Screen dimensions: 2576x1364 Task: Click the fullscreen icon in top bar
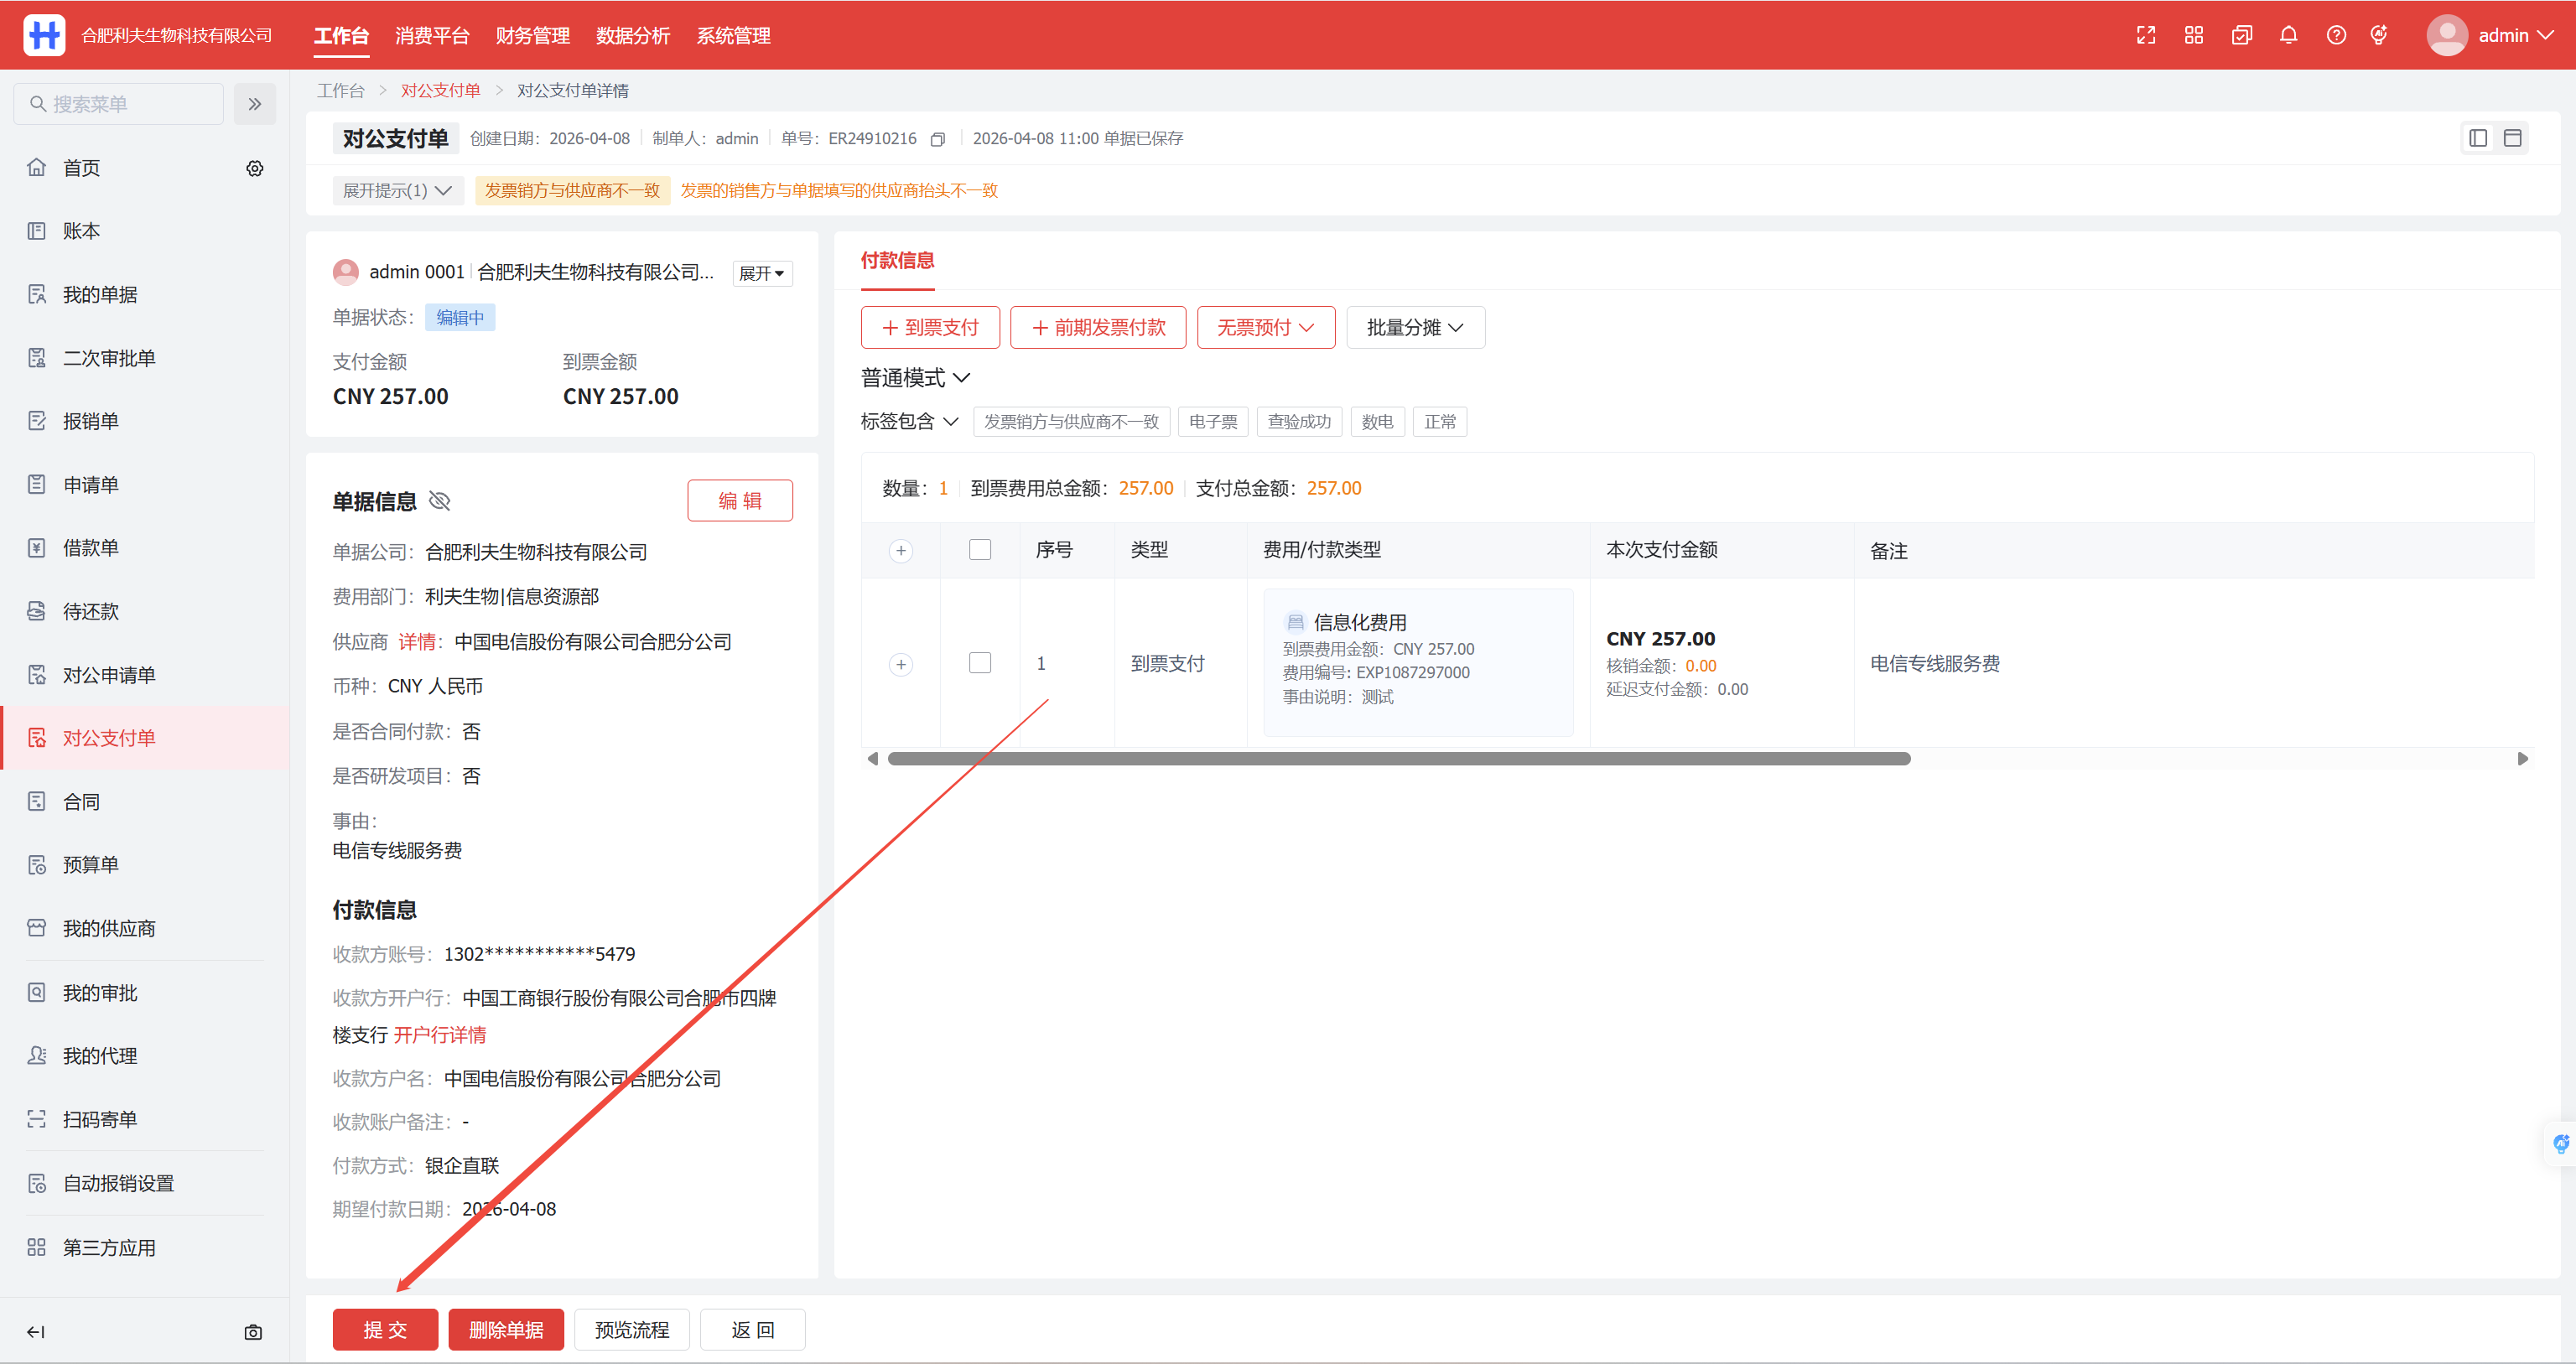coord(2146,36)
